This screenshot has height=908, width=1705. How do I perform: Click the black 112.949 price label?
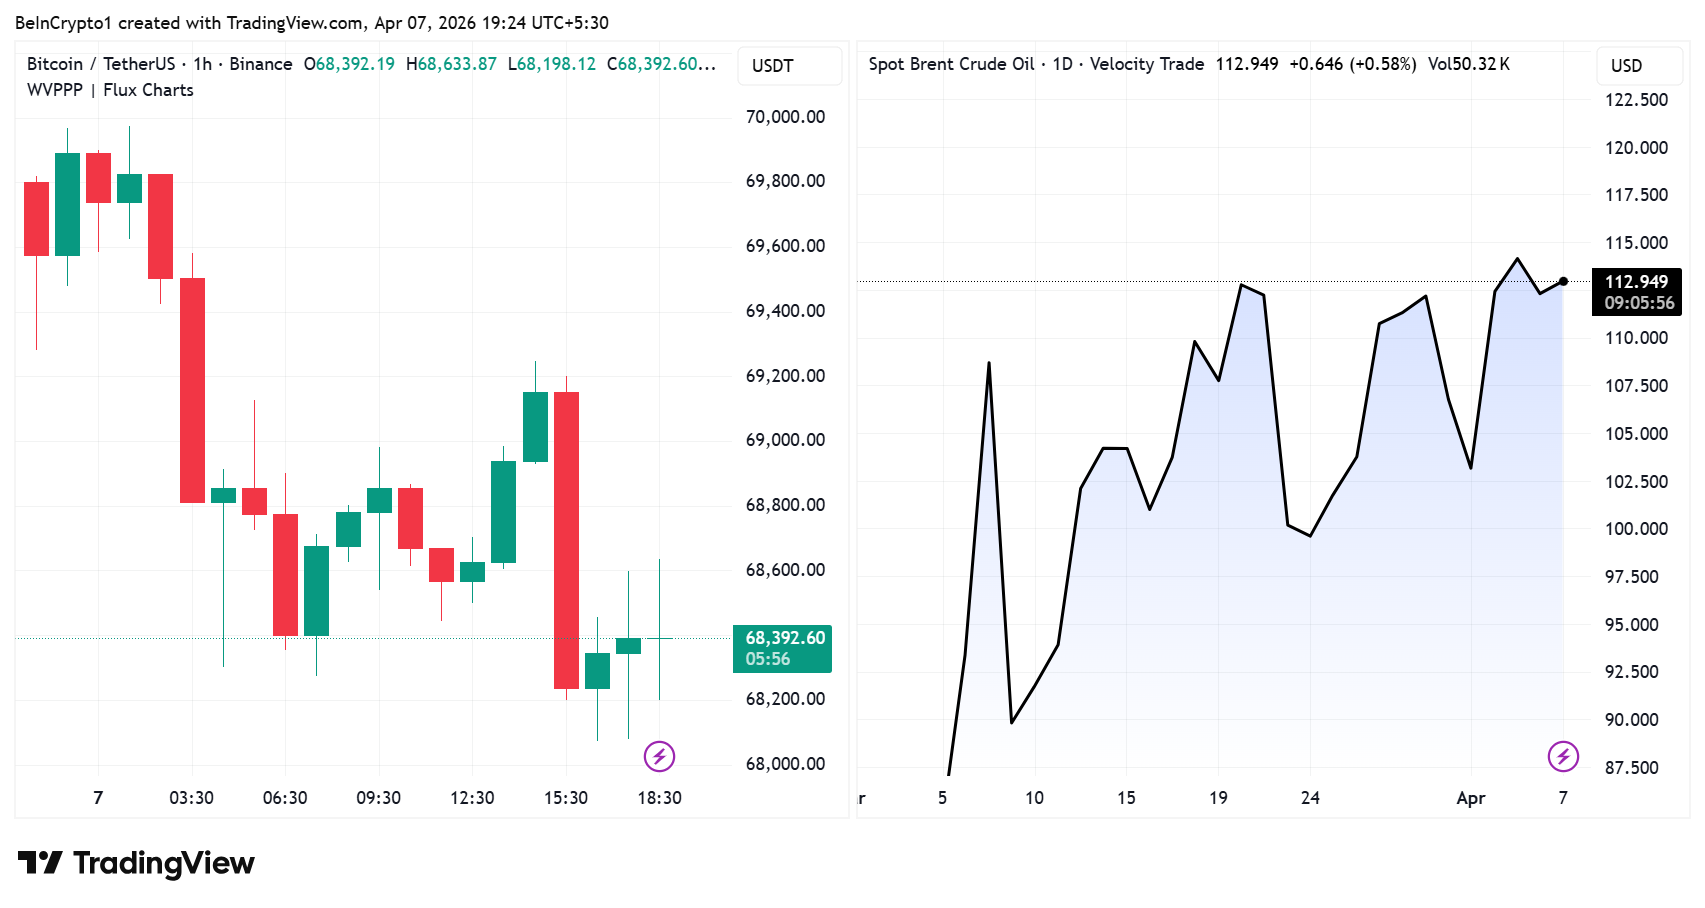1637,292
